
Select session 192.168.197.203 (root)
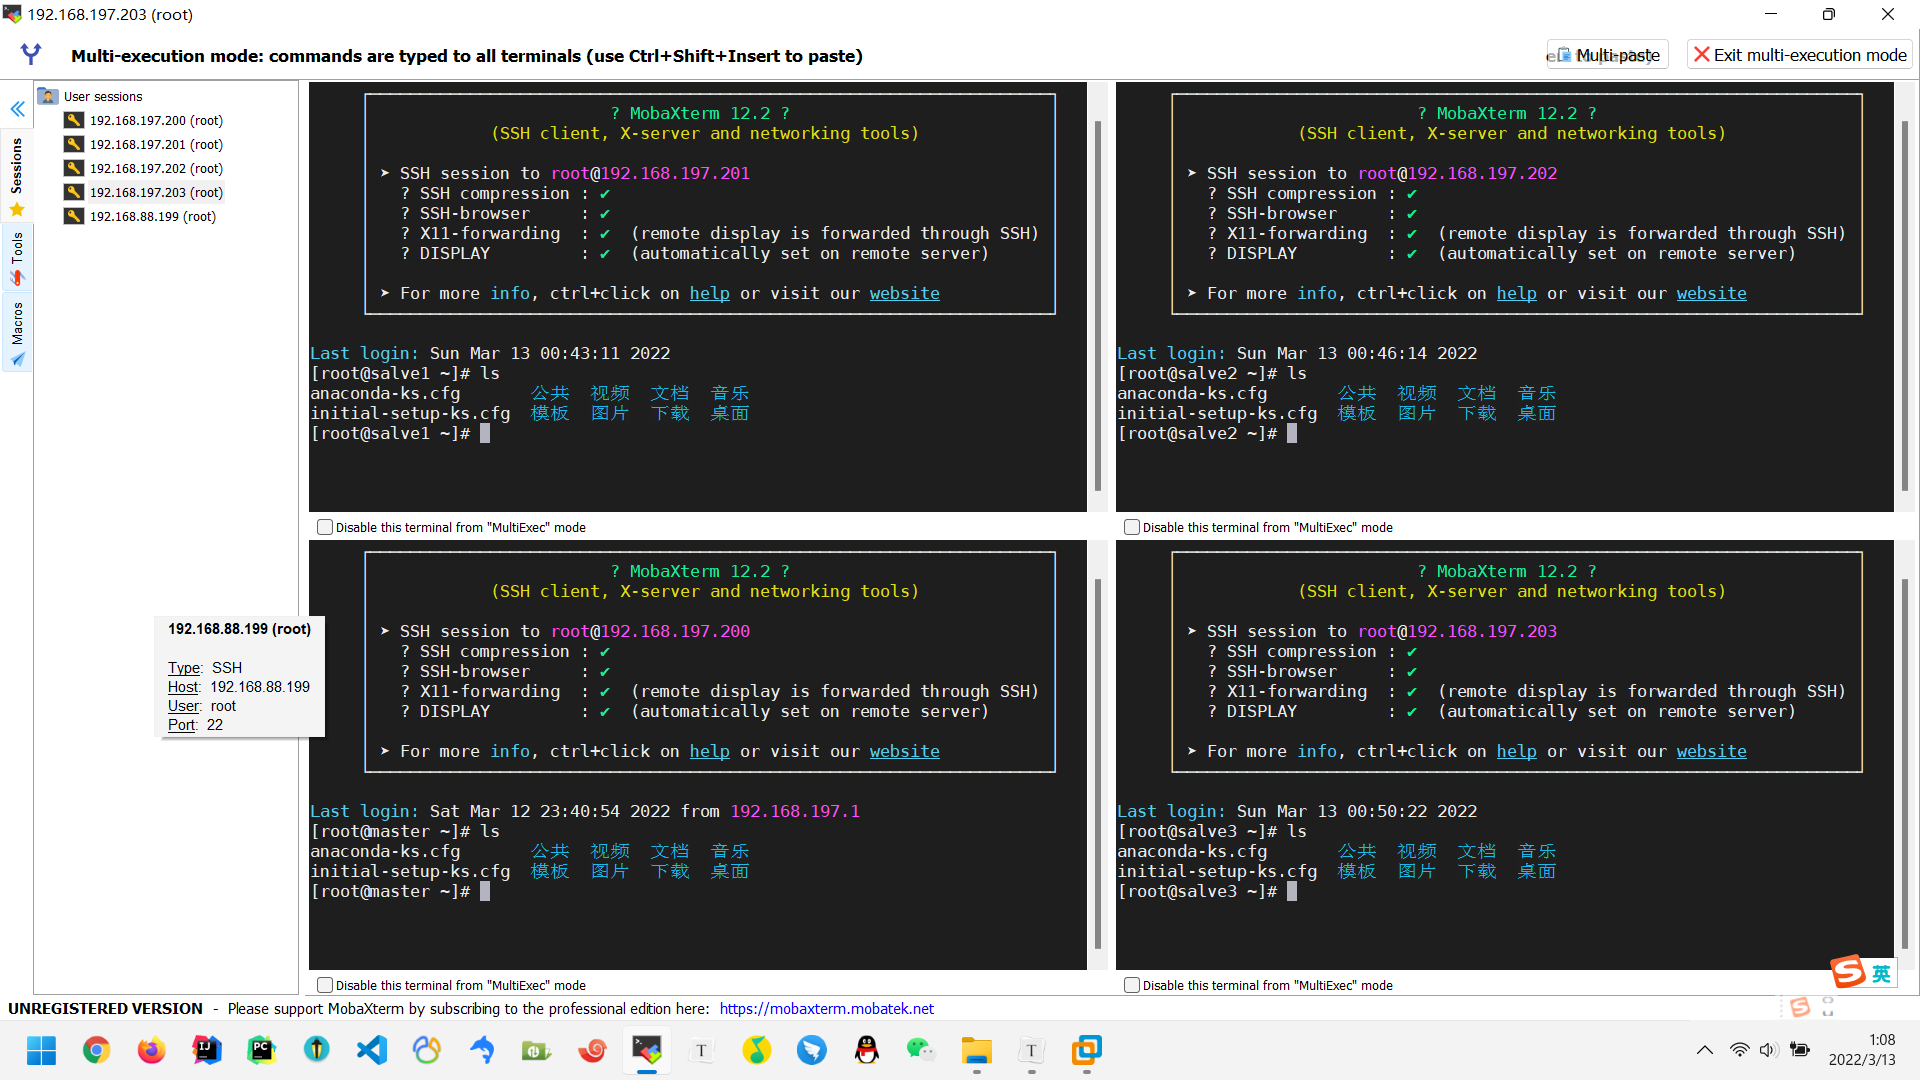pyautogui.click(x=156, y=192)
